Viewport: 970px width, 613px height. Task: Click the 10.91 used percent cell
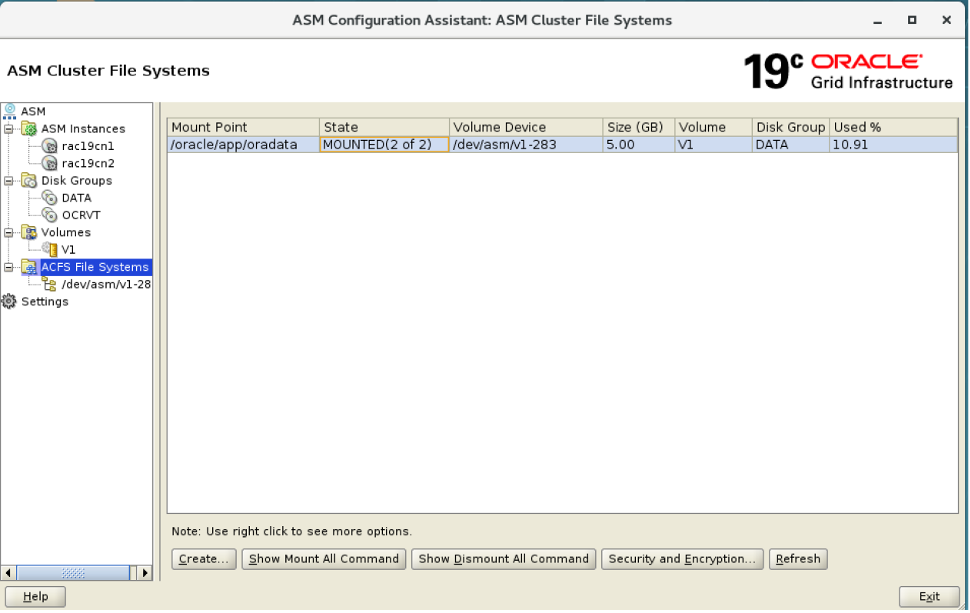pos(893,145)
